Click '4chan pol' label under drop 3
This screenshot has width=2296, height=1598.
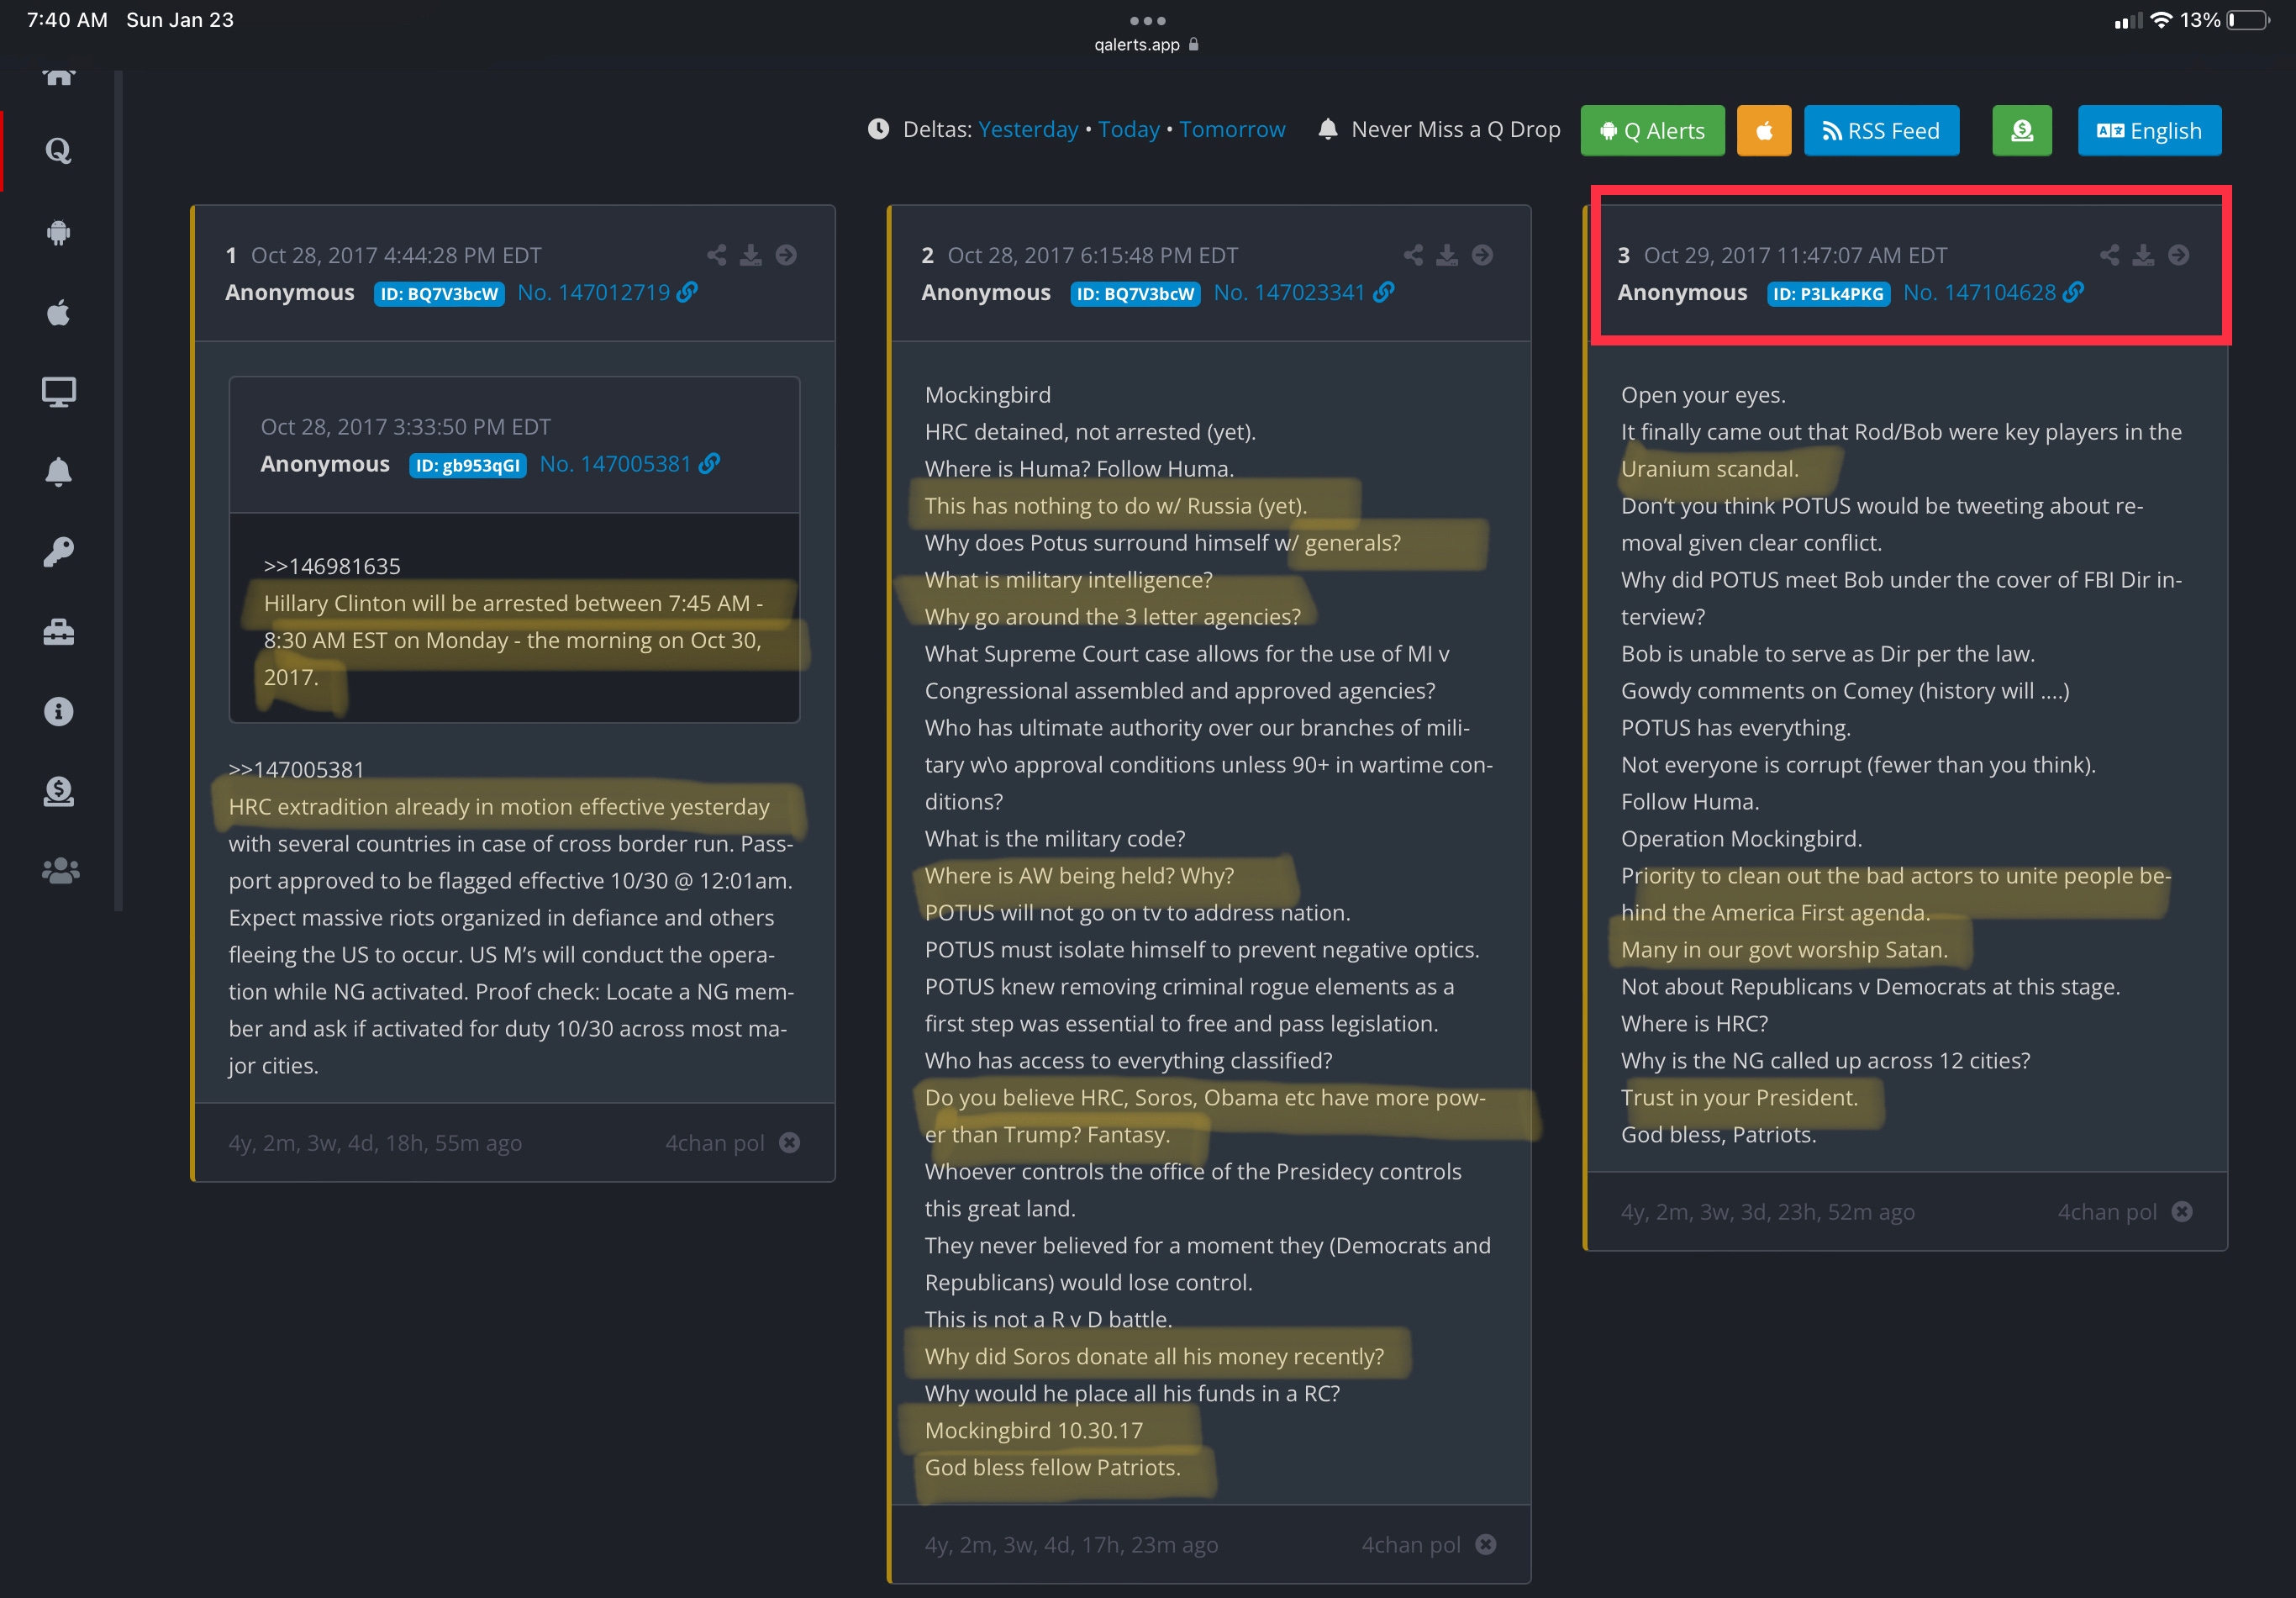pos(2107,1212)
